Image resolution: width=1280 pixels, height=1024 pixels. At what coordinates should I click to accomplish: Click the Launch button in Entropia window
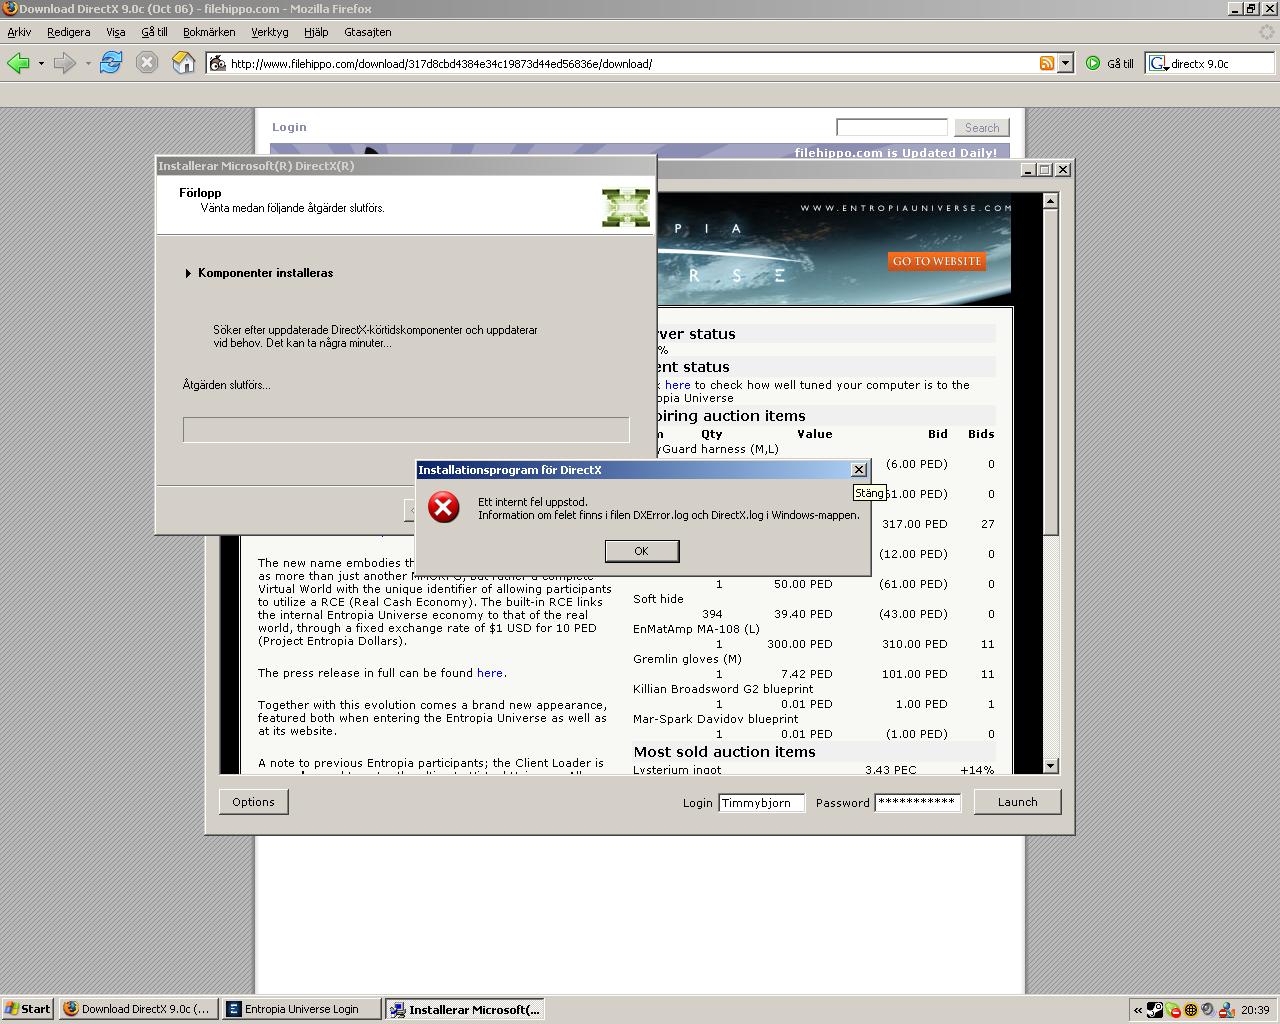coord(1017,802)
